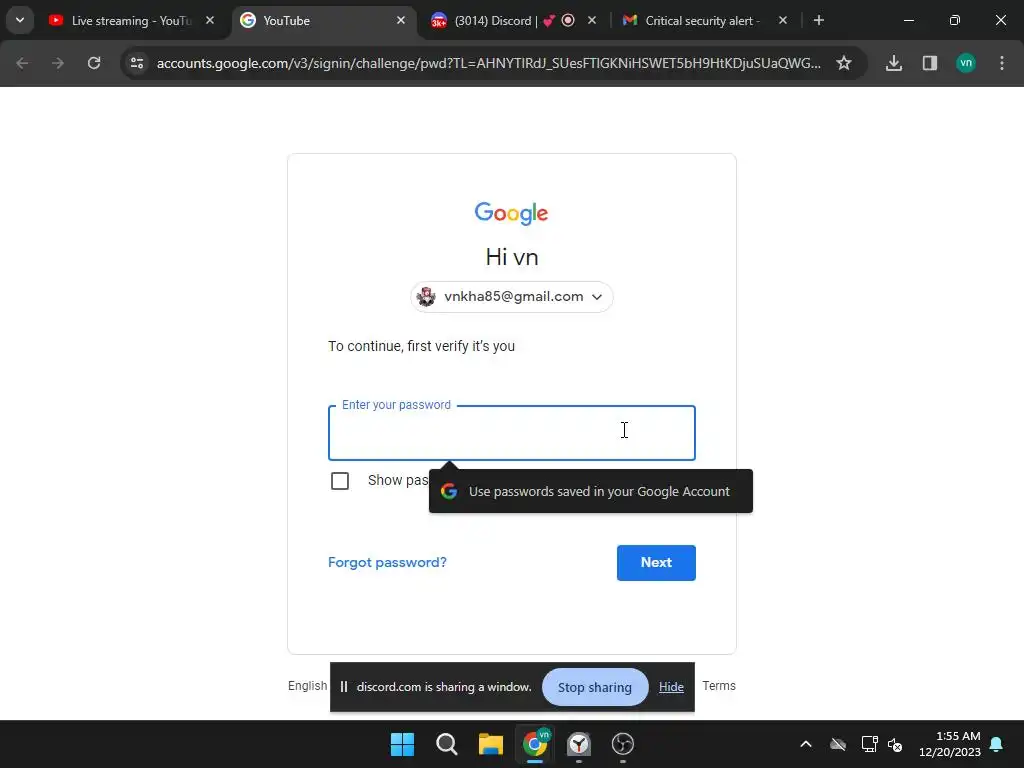
Task: Open the vn profile avatar in toolbar
Action: 966,63
